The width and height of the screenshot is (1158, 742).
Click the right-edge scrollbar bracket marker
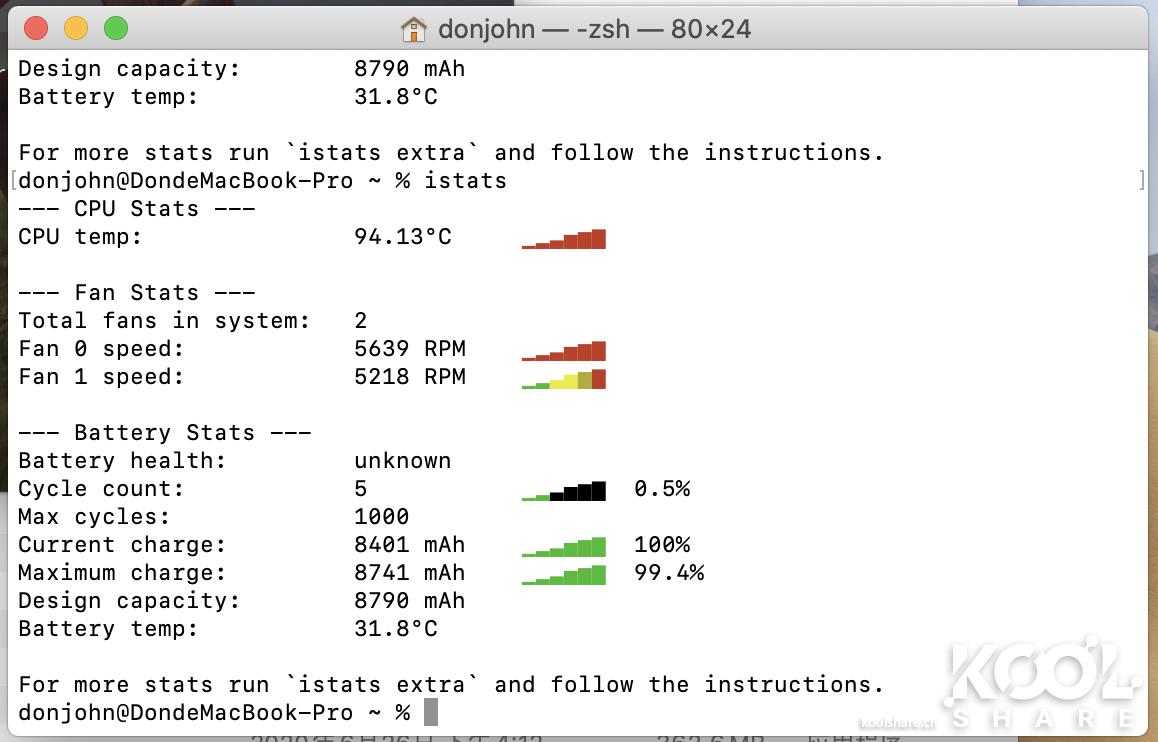click(x=1143, y=180)
